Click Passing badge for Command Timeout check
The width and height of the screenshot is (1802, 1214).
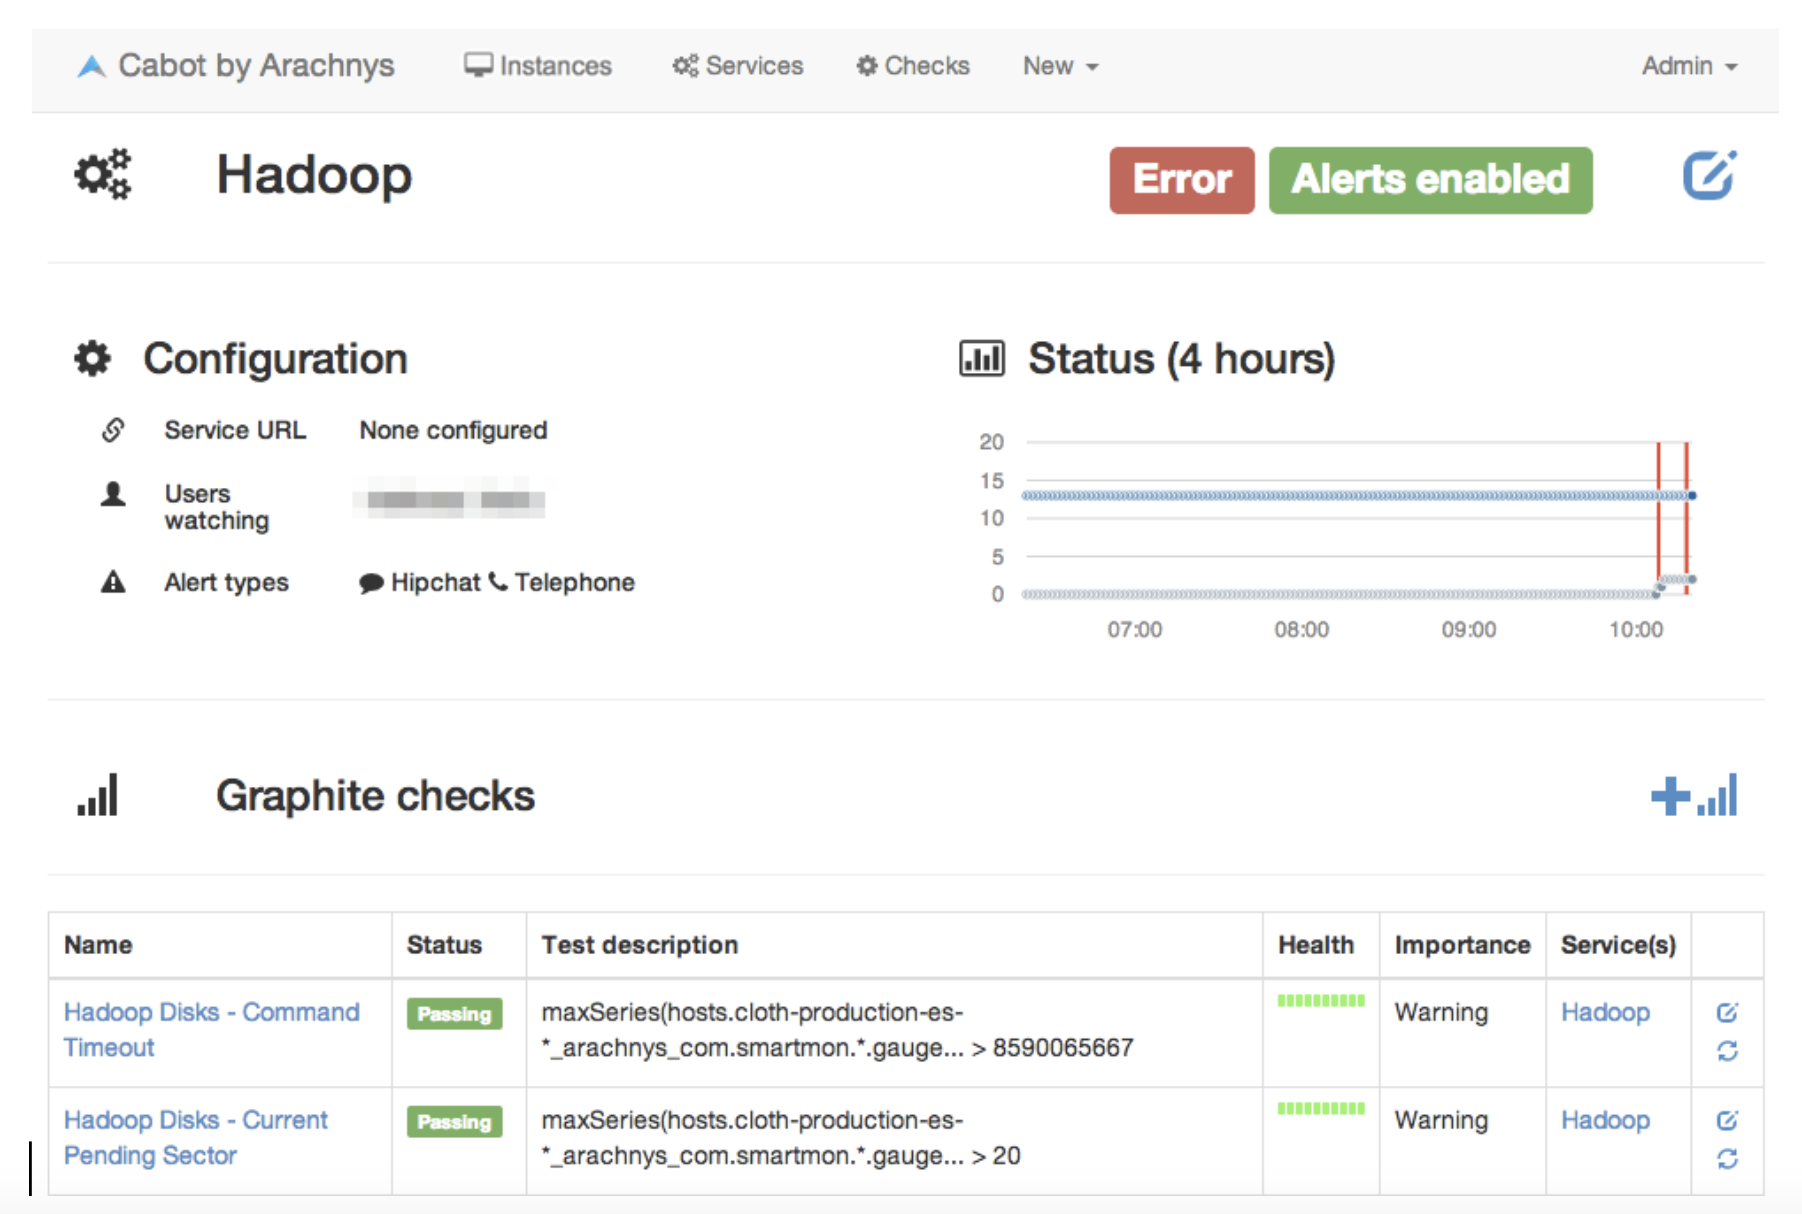[x=454, y=1014]
